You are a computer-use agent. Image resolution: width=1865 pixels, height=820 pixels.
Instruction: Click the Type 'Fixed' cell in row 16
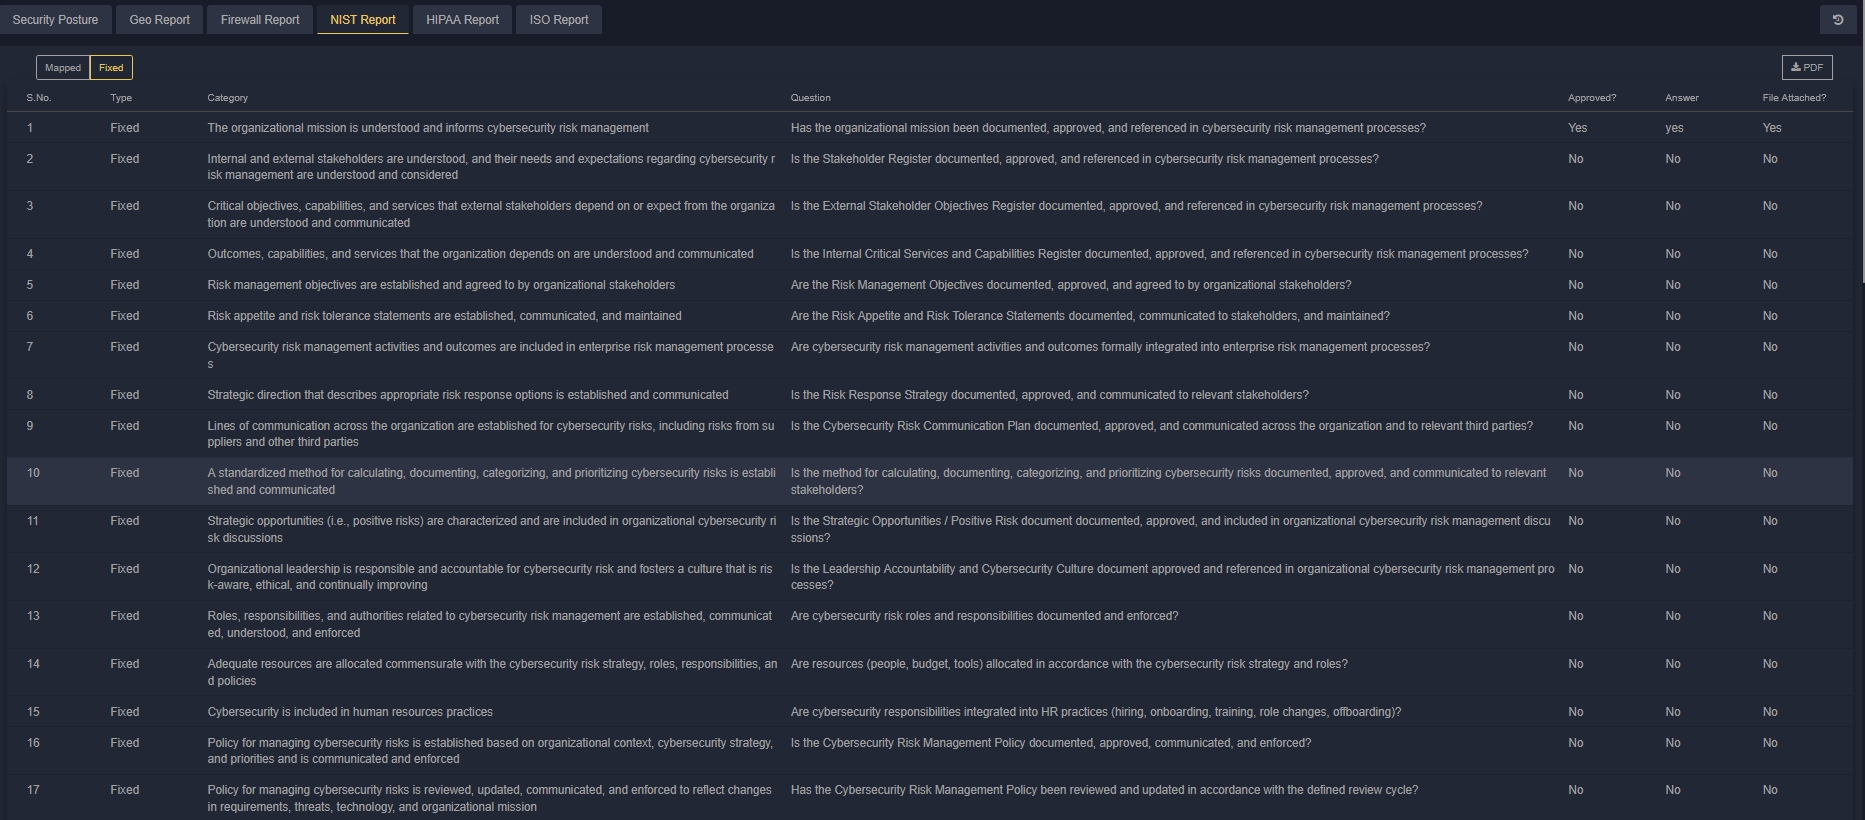pos(125,743)
